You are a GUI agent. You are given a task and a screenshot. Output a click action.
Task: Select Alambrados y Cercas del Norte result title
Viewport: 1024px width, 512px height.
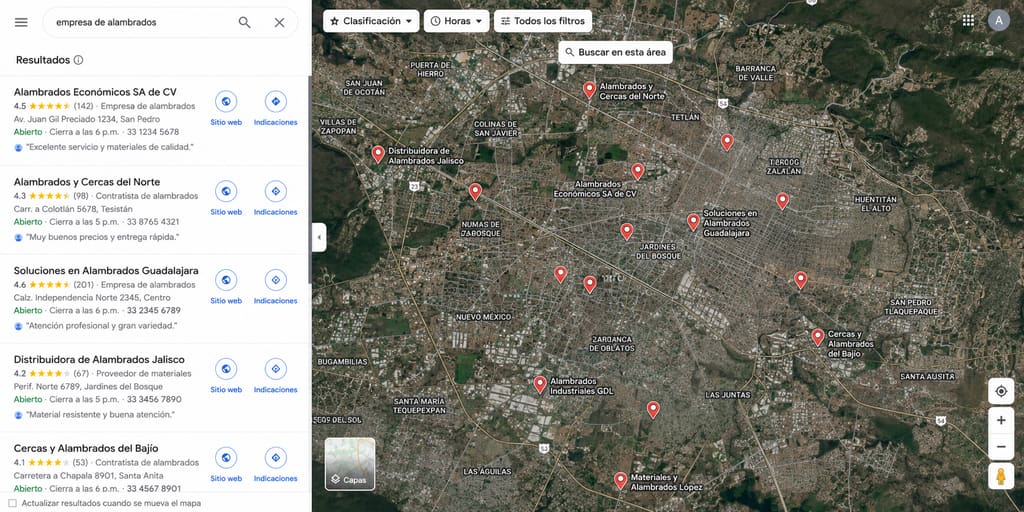(87, 182)
